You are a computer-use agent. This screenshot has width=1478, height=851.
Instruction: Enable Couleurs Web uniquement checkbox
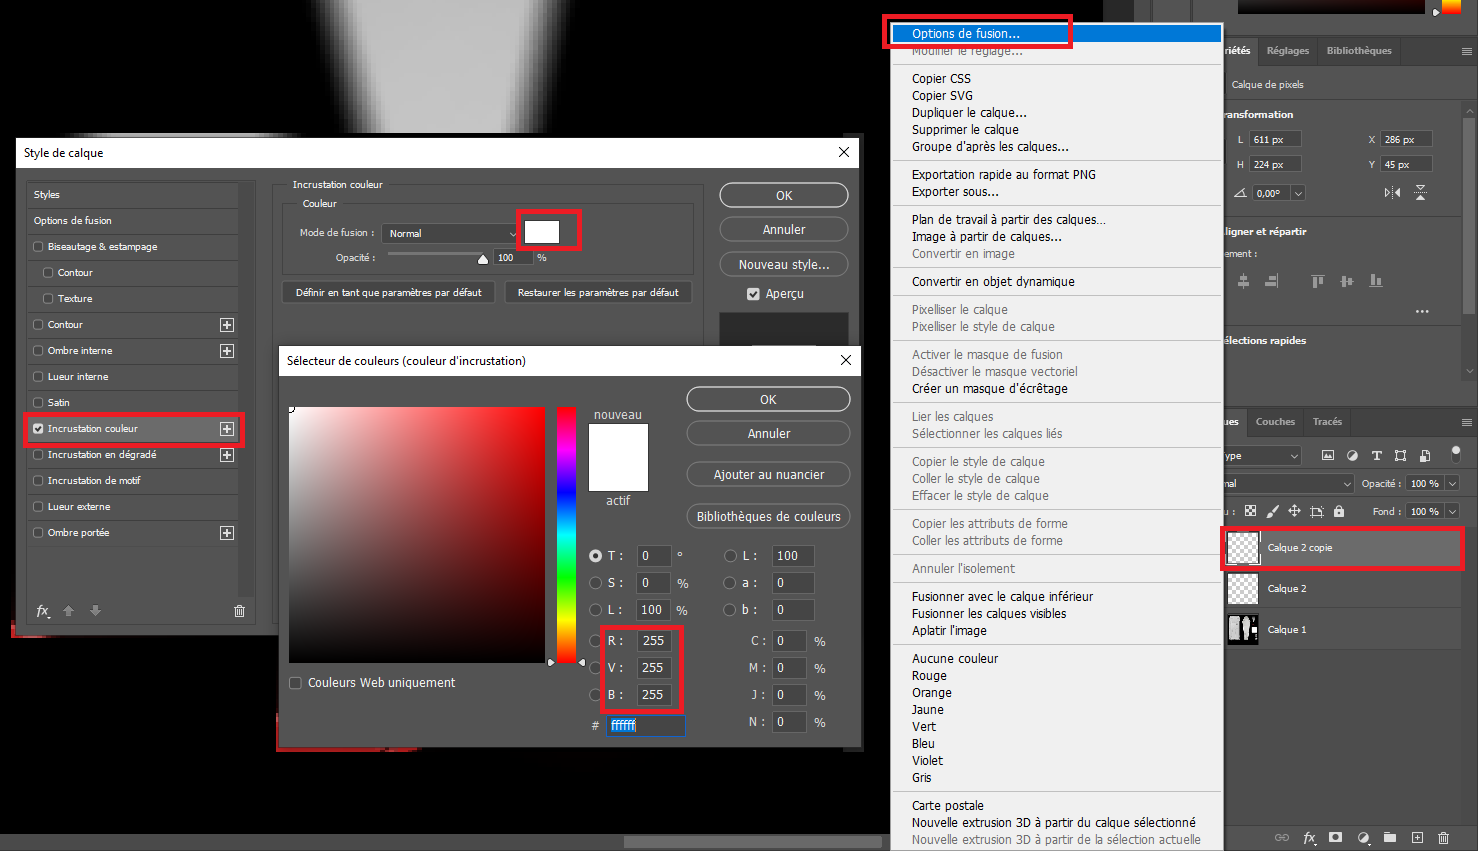pyautogui.click(x=295, y=683)
